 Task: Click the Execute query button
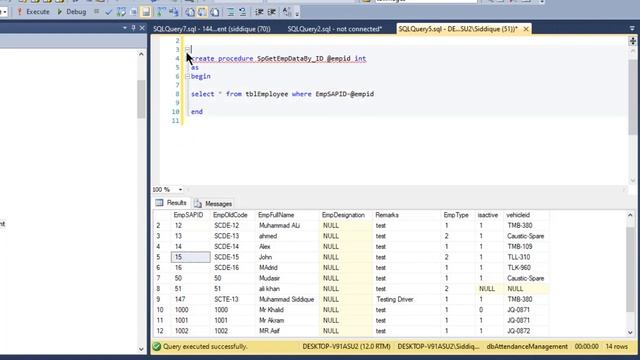click(x=33, y=12)
